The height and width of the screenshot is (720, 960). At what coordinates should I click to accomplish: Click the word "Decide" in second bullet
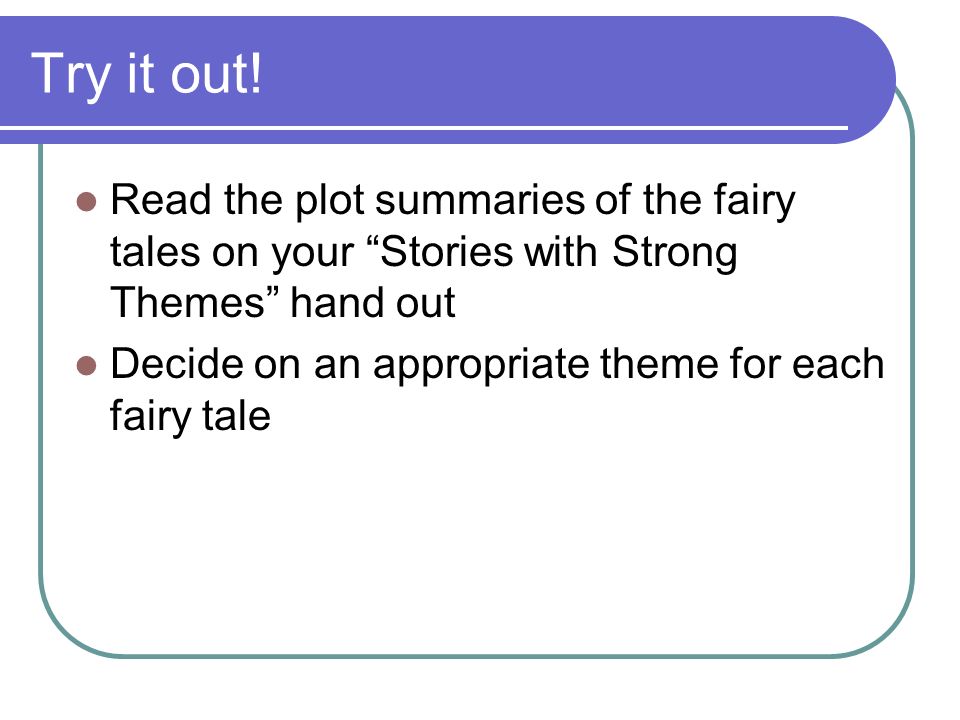click(177, 364)
